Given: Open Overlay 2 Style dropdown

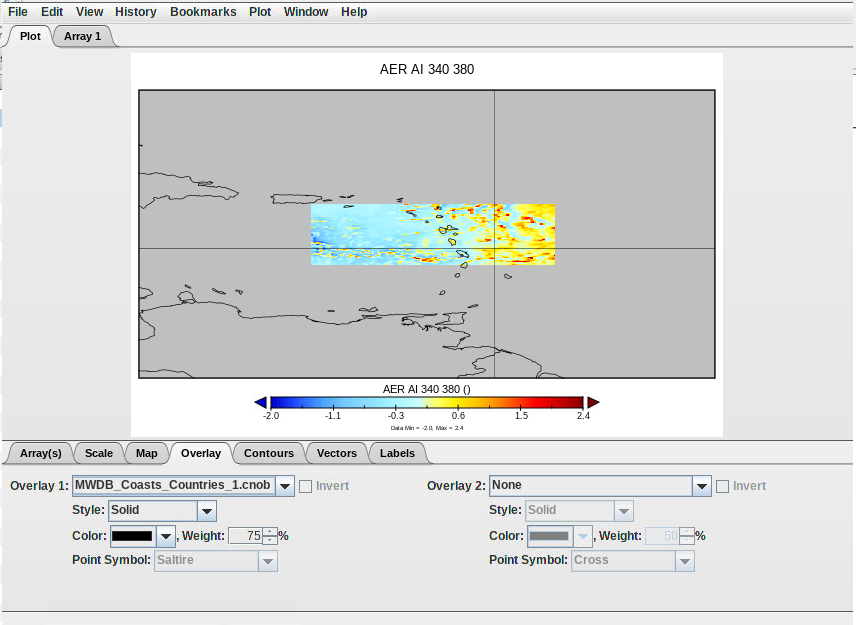Looking at the screenshot, I should pos(579,511).
